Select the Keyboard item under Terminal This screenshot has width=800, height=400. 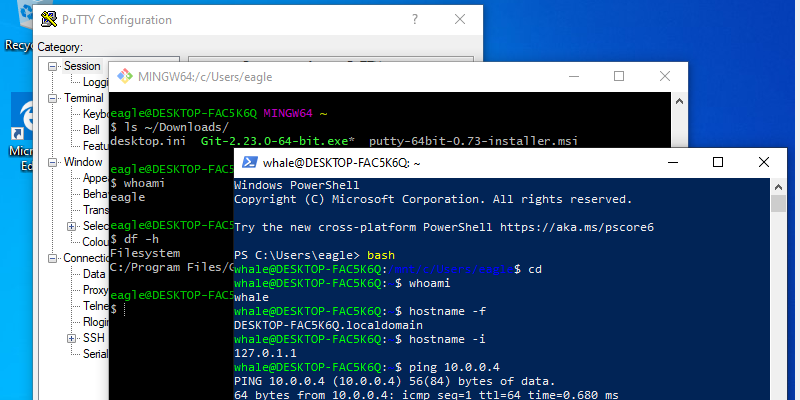tap(96, 114)
